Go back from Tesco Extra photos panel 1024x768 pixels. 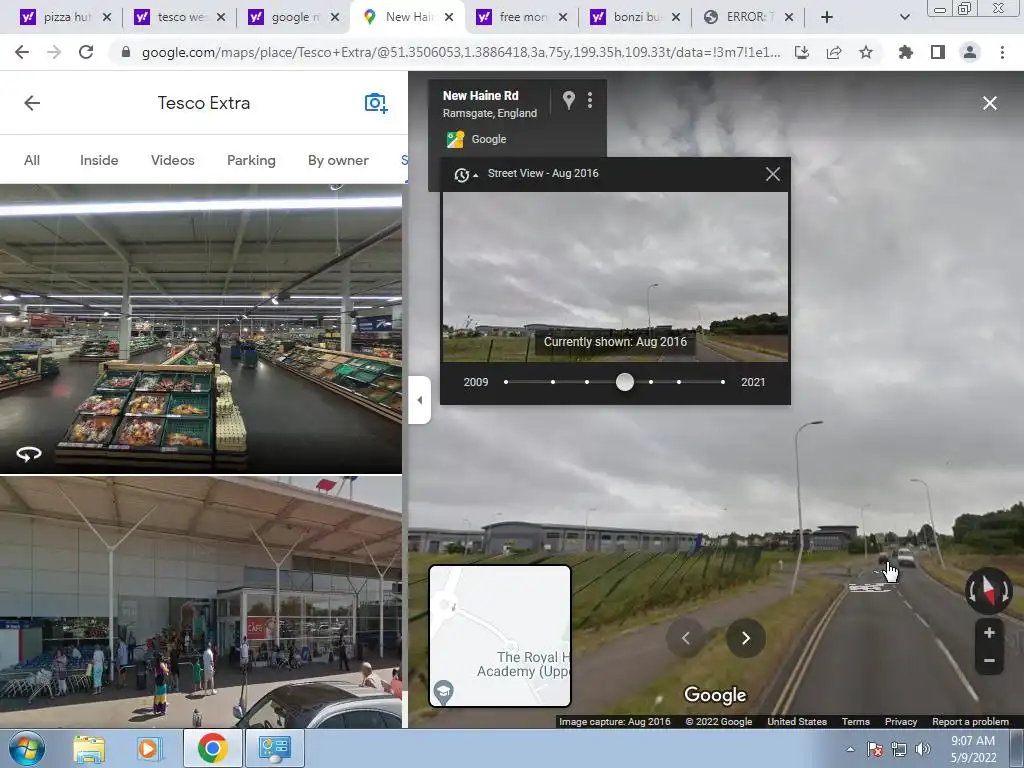point(32,103)
